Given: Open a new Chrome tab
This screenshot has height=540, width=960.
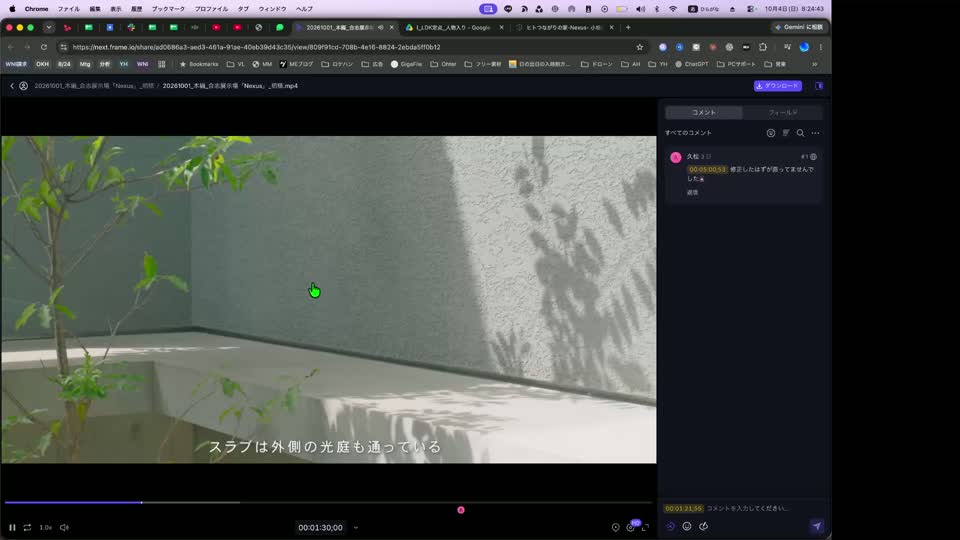Looking at the screenshot, I should (x=628, y=28).
